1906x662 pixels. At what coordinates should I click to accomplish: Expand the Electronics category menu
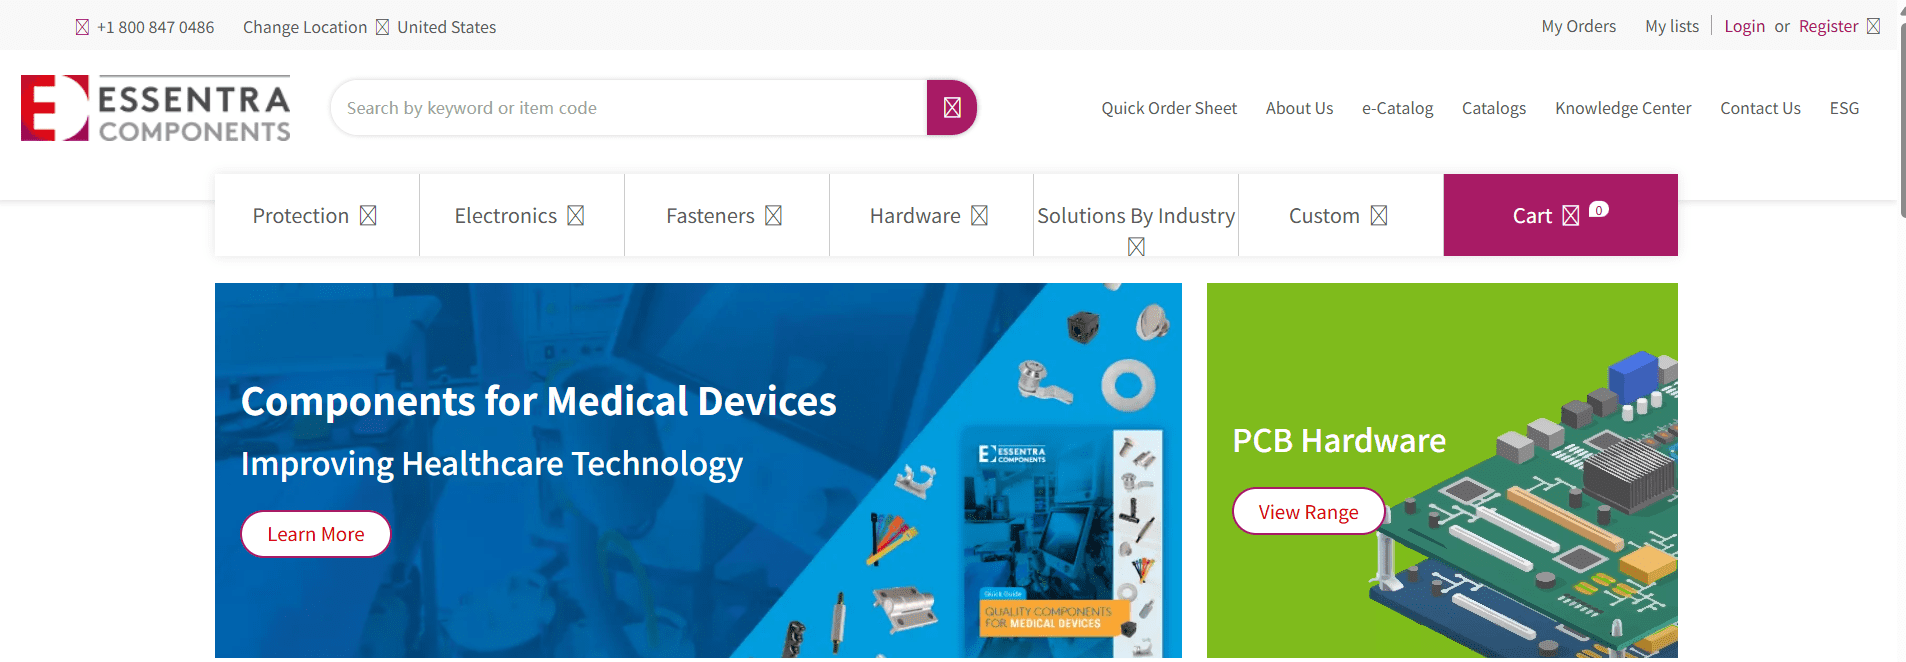click(x=521, y=215)
